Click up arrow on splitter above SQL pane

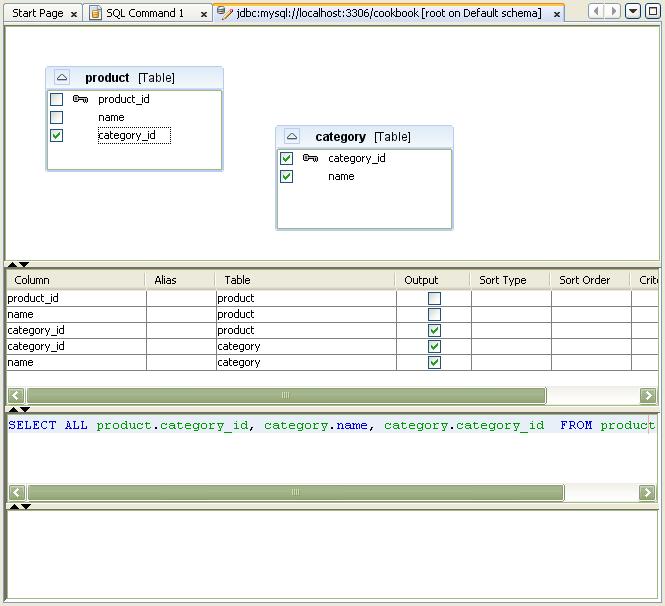tap(14, 410)
